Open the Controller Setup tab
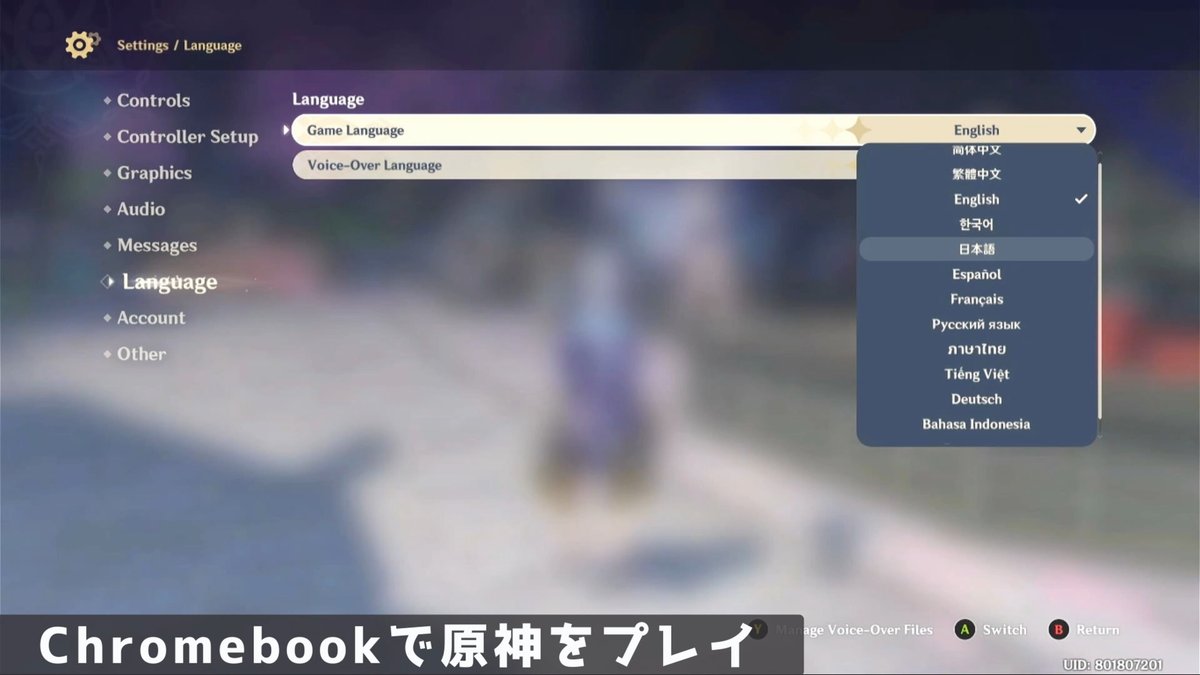The image size is (1200, 675). tap(187, 137)
